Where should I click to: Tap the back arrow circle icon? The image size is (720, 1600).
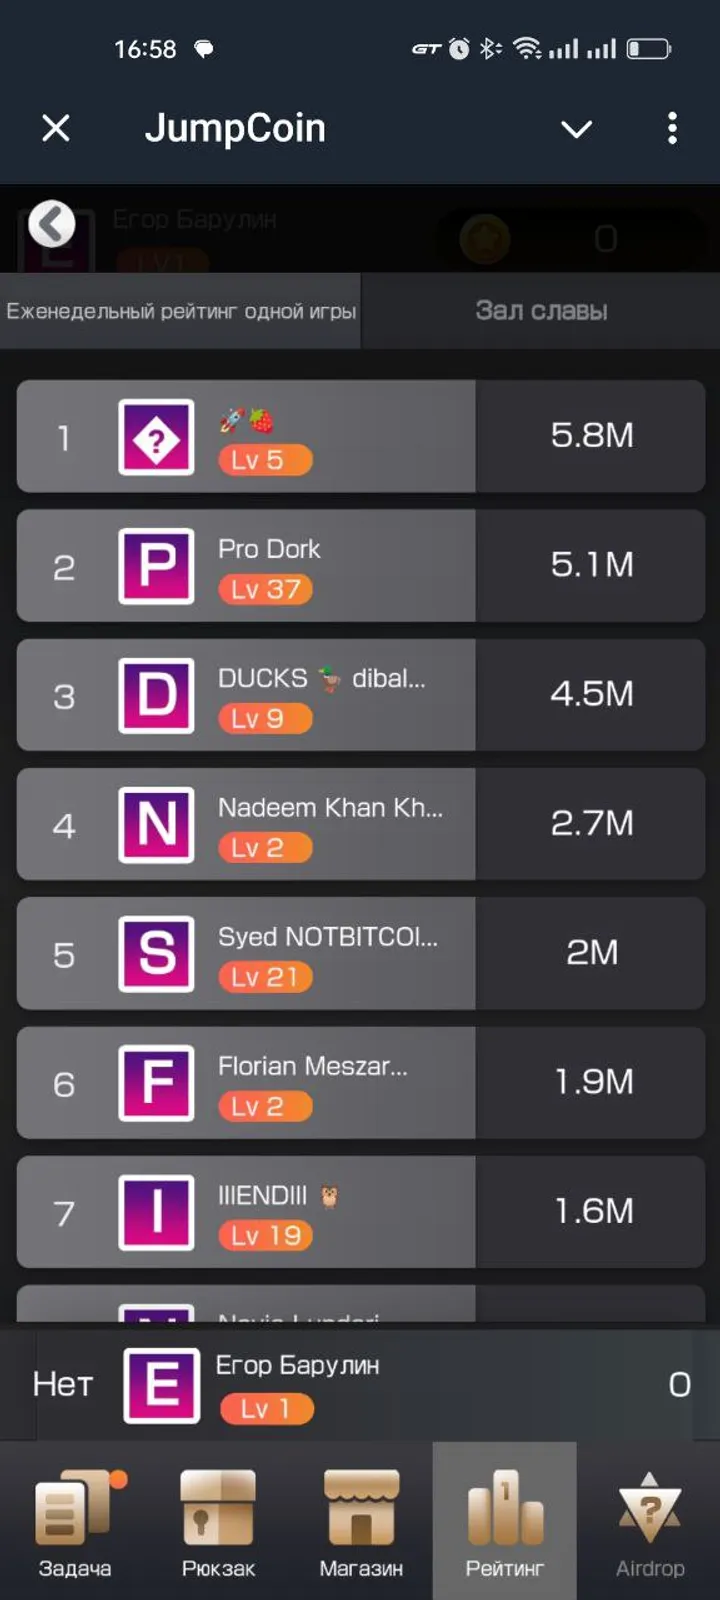(x=52, y=224)
